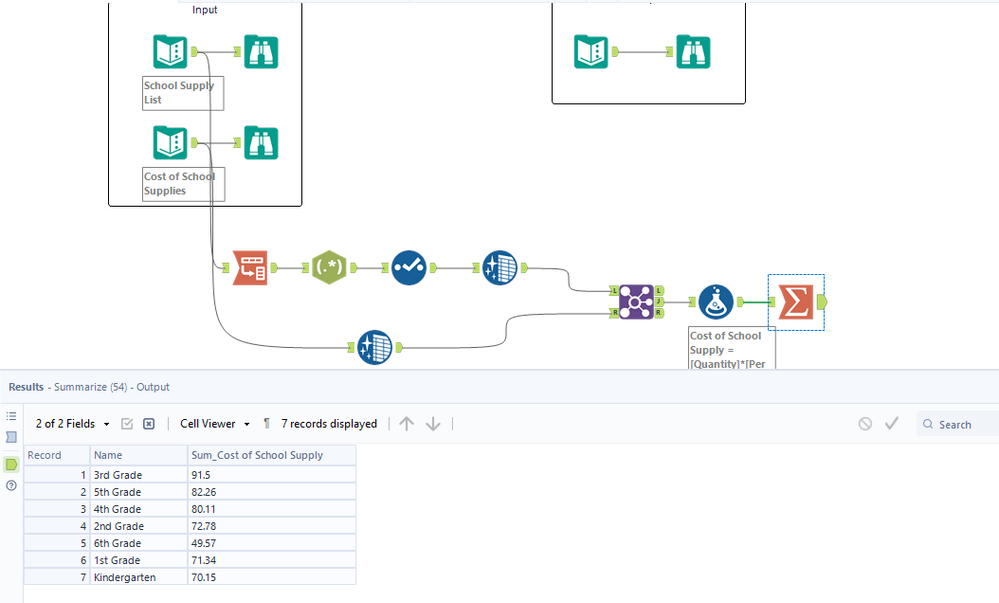999x603 pixels.
Task: Select the Kindergarten cell
Action: tap(139, 577)
